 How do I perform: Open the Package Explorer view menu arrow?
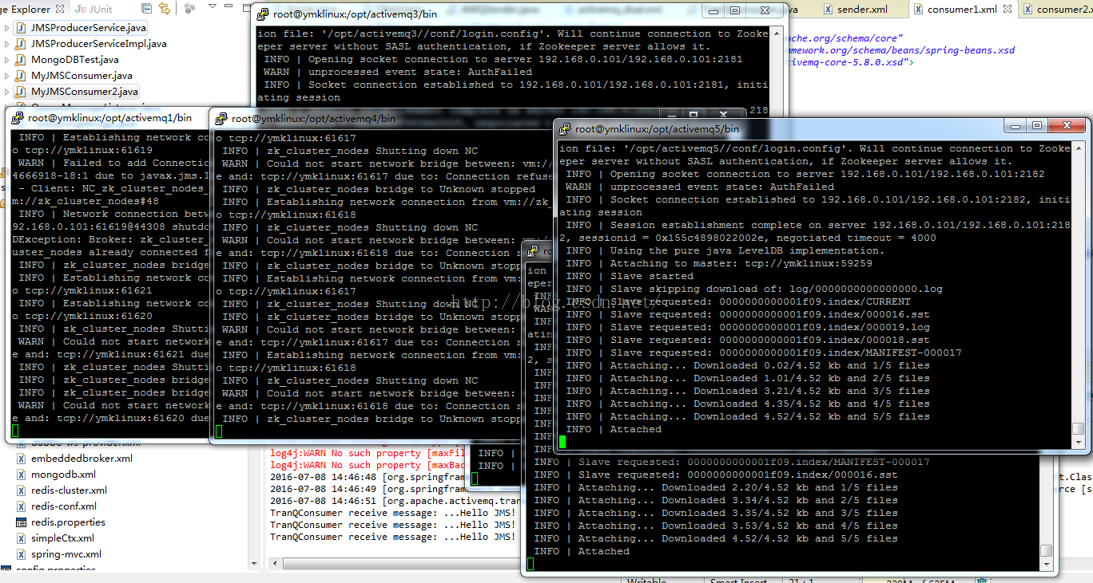213,7
